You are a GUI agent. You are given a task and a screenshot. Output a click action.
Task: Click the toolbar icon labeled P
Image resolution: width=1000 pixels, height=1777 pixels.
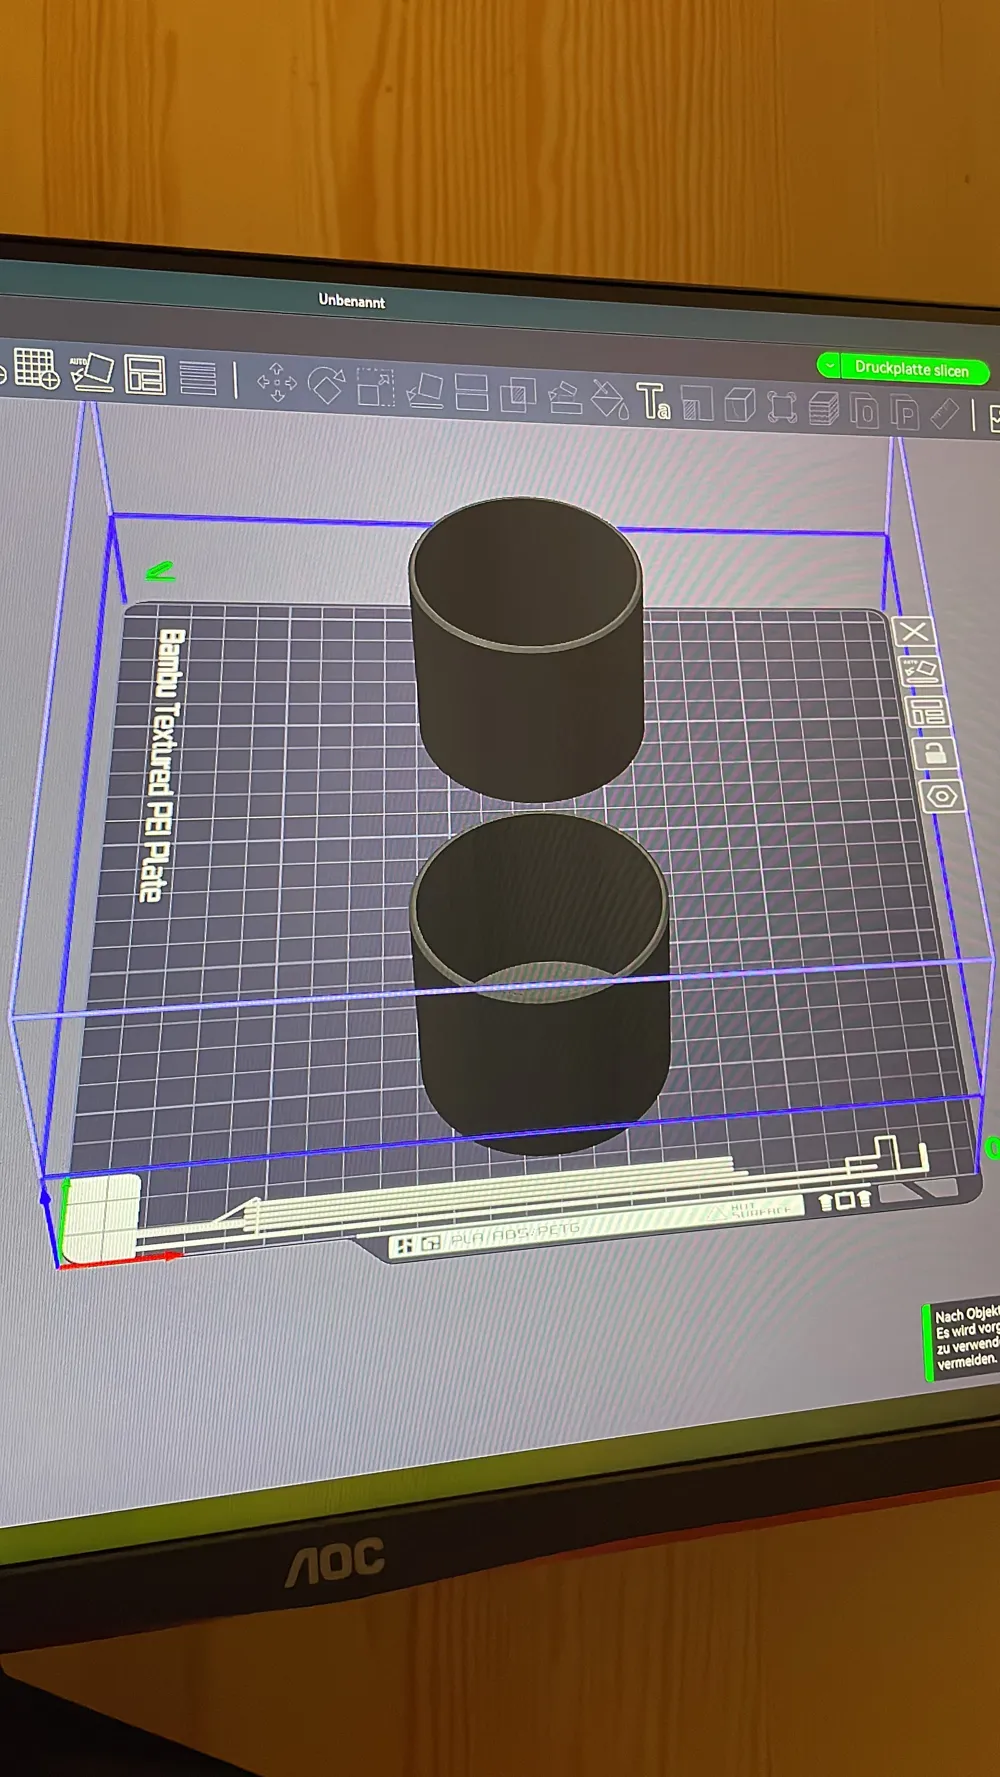click(x=904, y=414)
